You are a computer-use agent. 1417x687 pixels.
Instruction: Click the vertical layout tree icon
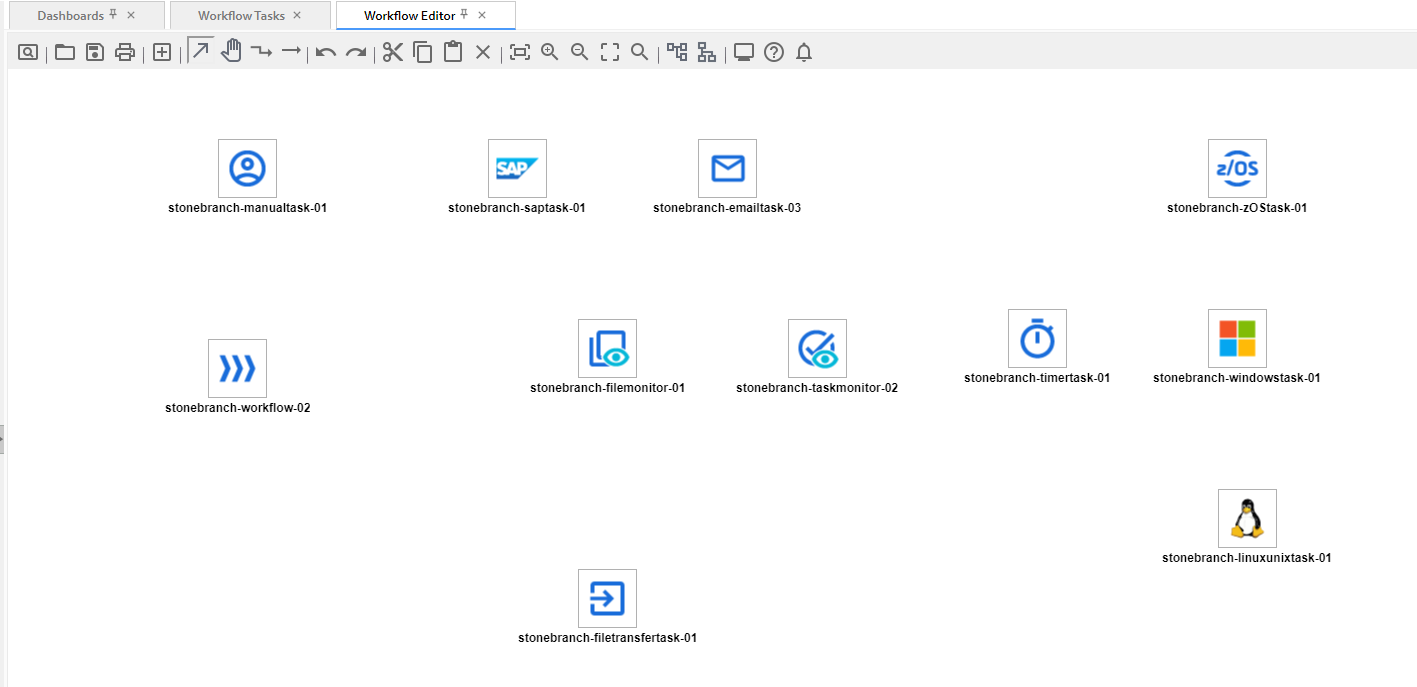click(707, 52)
